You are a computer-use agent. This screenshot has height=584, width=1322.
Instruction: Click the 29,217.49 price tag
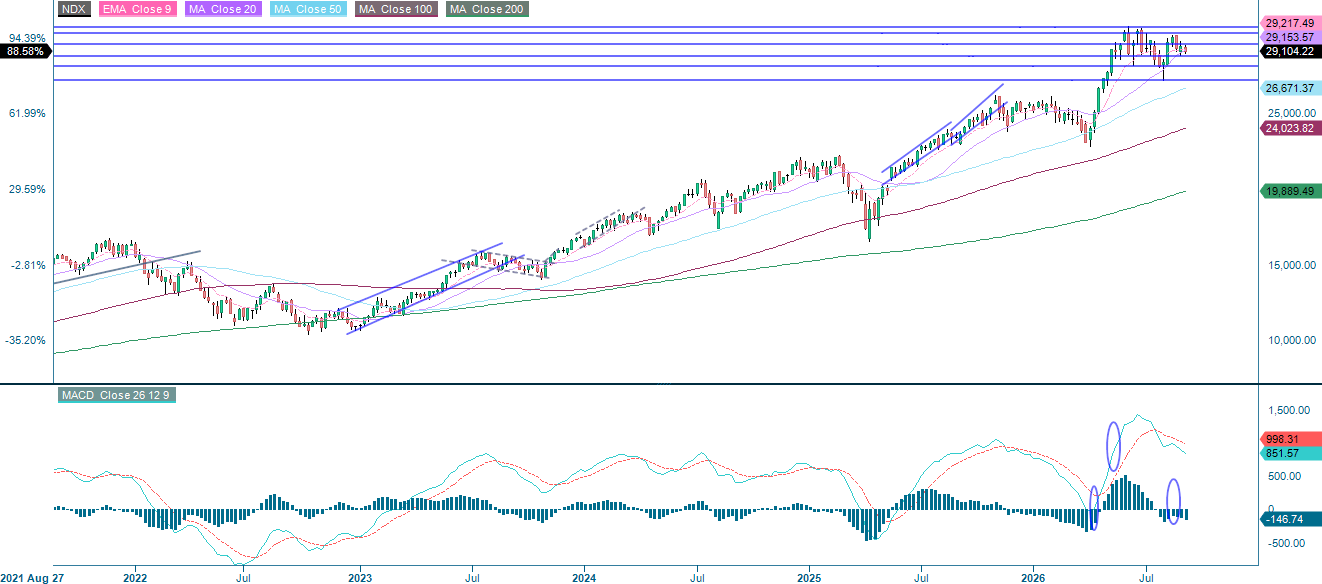pos(1289,23)
